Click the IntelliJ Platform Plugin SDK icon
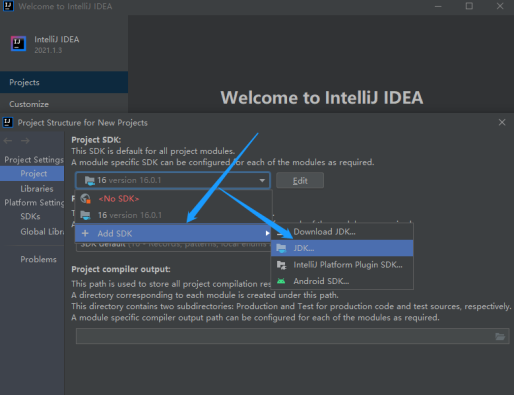This screenshot has height=395, width=514. [281, 265]
